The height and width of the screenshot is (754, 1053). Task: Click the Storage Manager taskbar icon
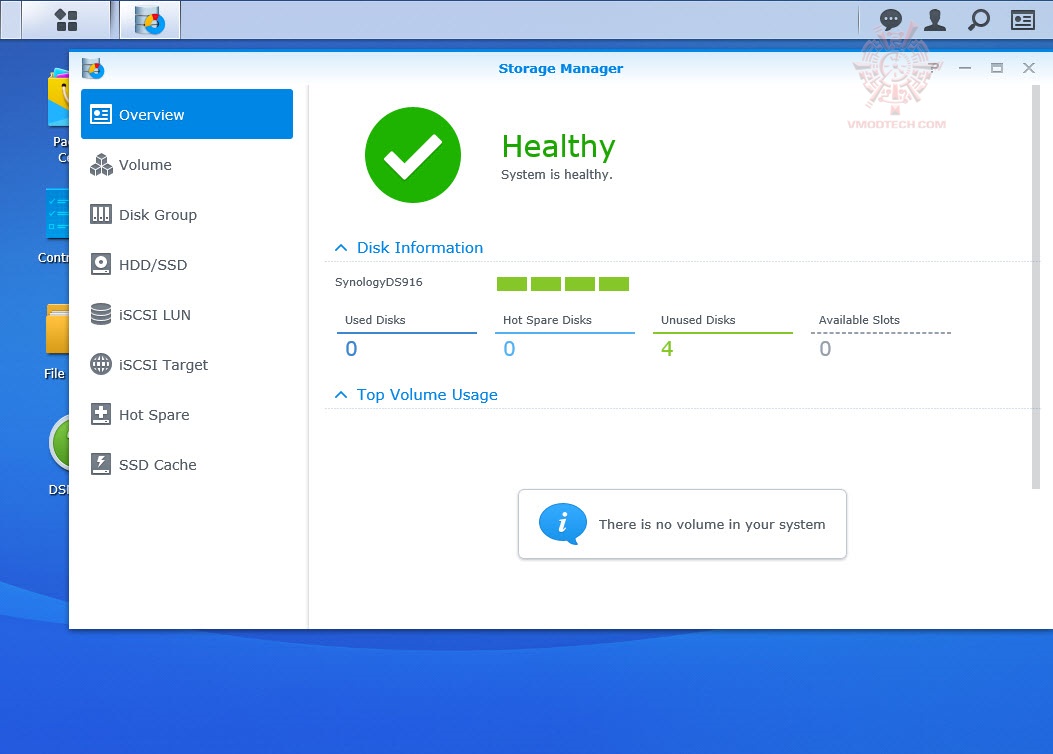(x=150, y=19)
